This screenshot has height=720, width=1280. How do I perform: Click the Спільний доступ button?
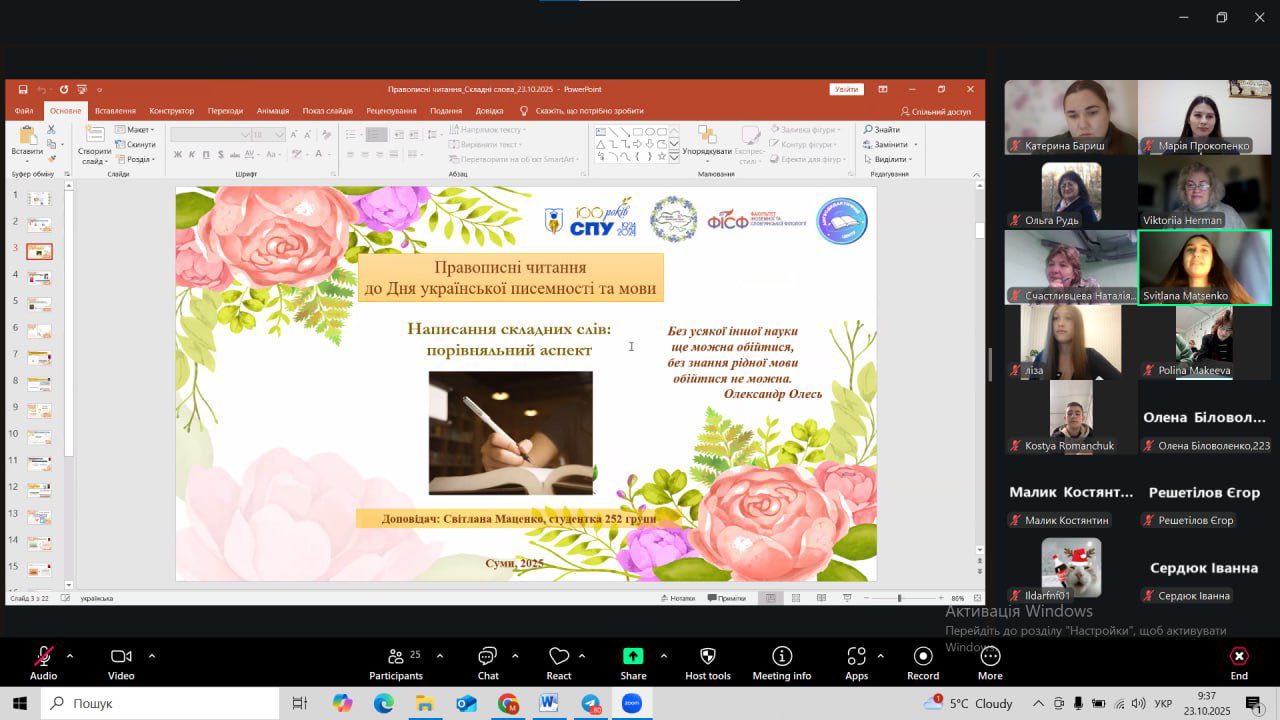[935, 111]
